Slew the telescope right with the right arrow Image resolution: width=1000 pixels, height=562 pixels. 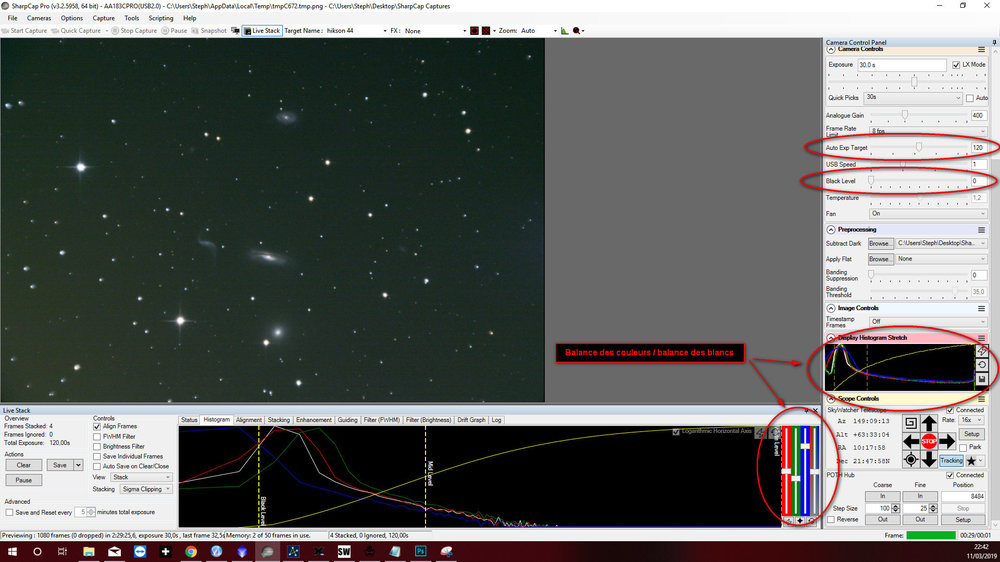tap(947, 441)
